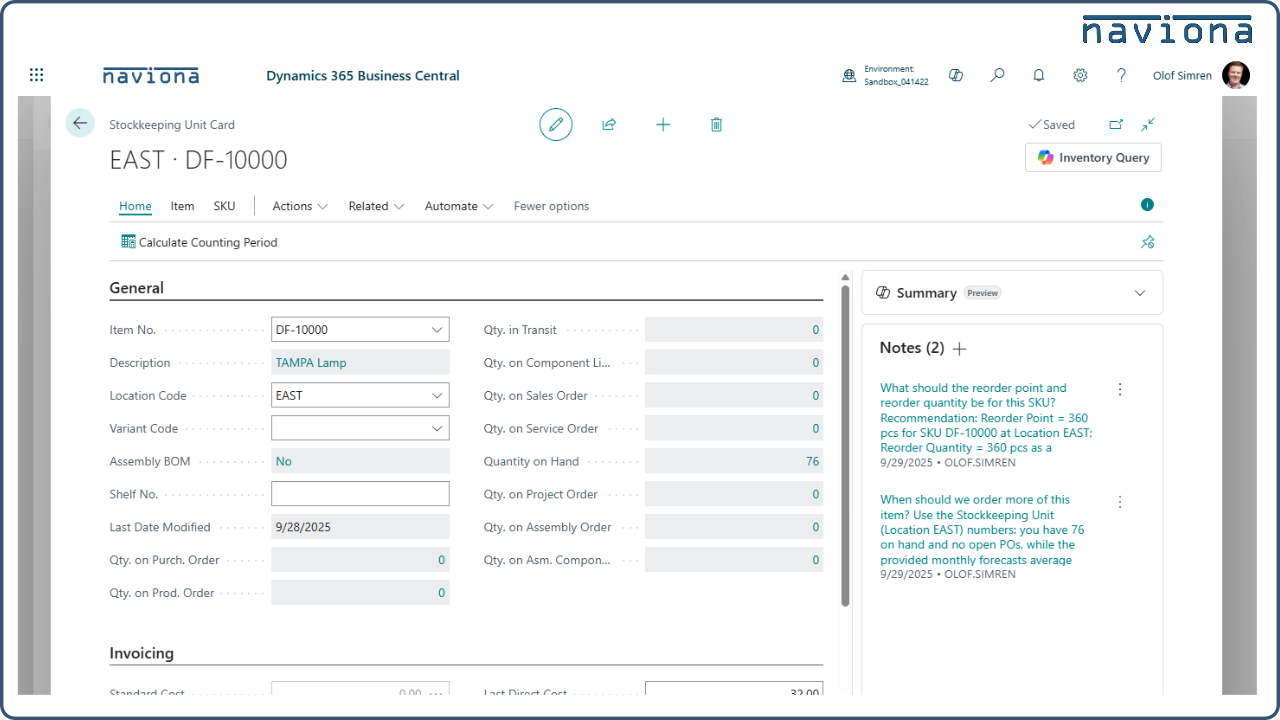
Task: Open options for order more note
Action: 1120,502
